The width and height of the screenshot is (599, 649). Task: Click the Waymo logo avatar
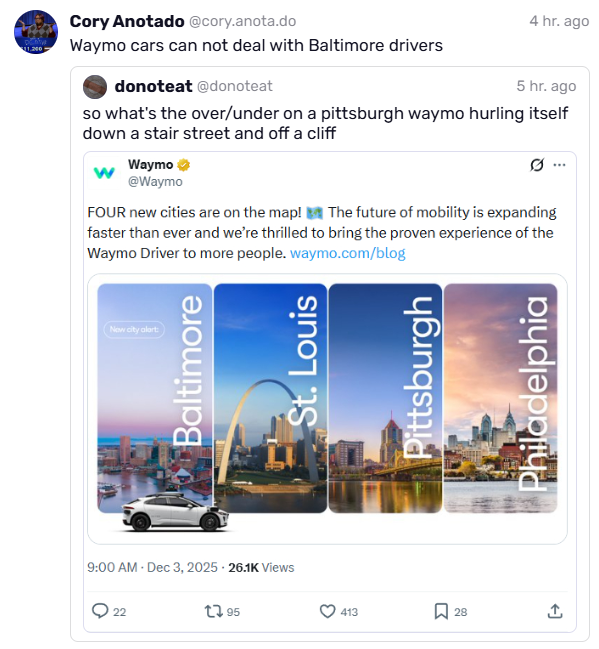point(104,173)
